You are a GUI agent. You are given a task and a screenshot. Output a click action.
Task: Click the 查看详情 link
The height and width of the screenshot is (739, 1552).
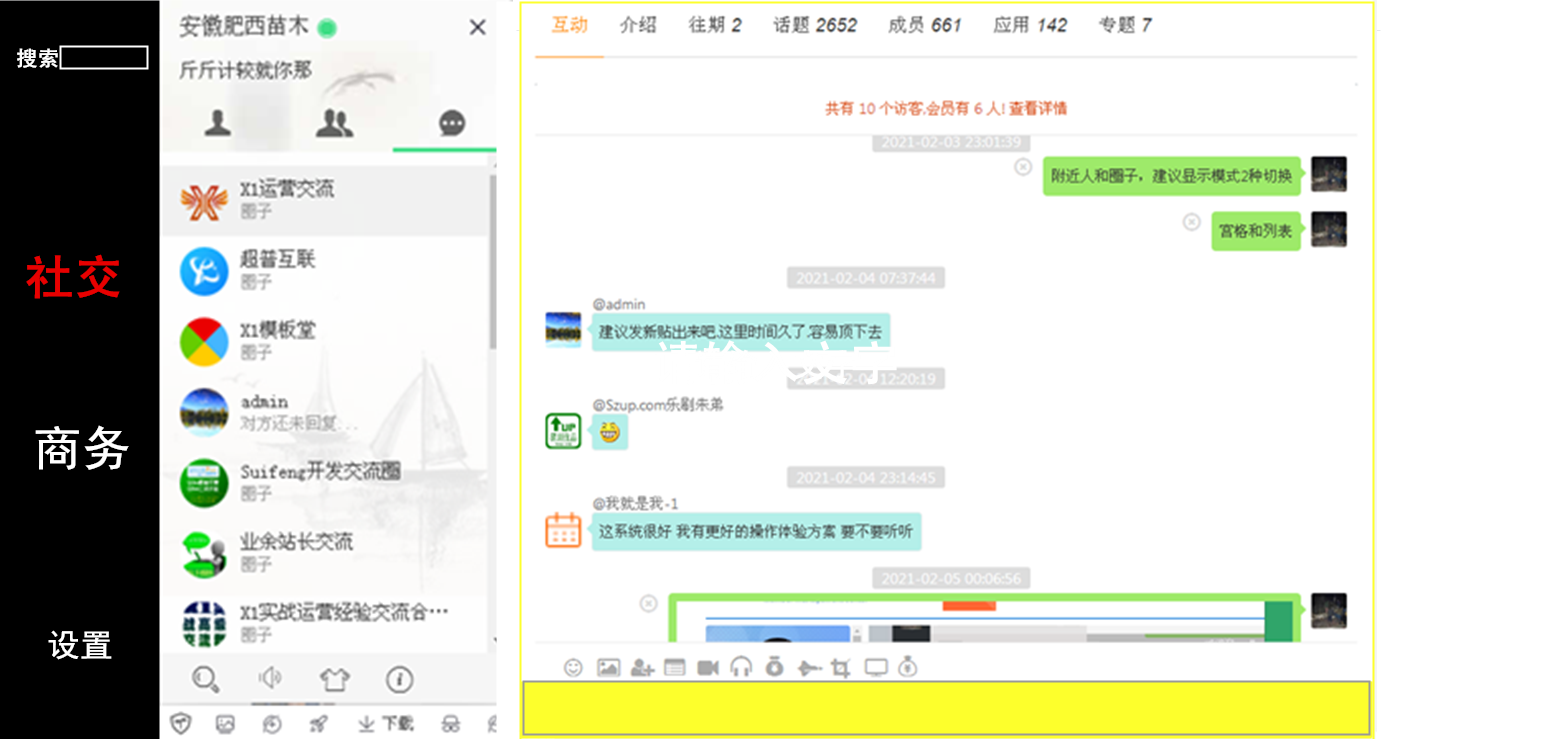[x=1042, y=109]
